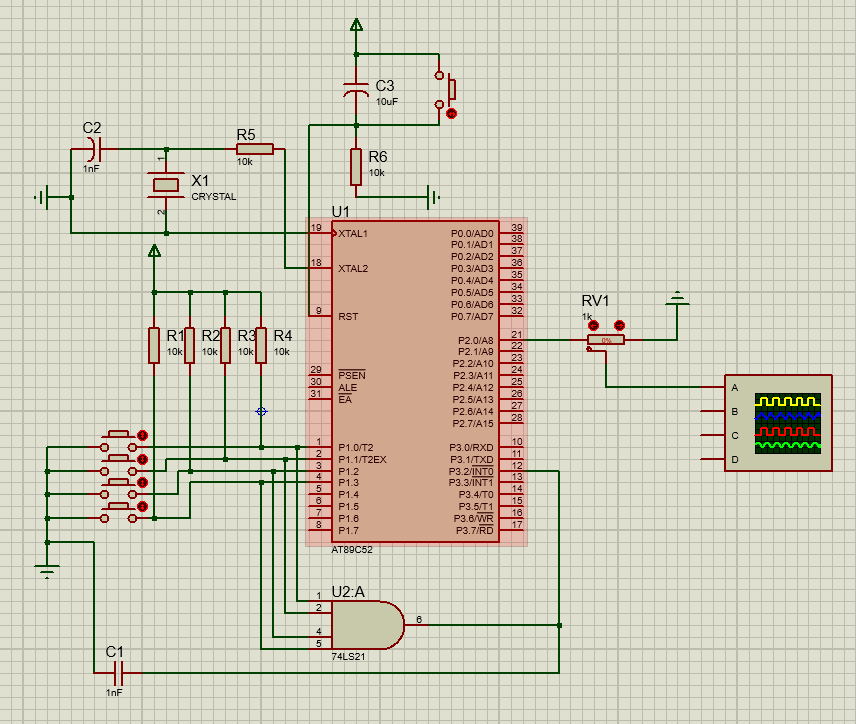Screen dimensions: 856x724
Task: Click the RV1 potentiometer 0% wiper body
Action: pyautogui.click(x=606, y=341)
